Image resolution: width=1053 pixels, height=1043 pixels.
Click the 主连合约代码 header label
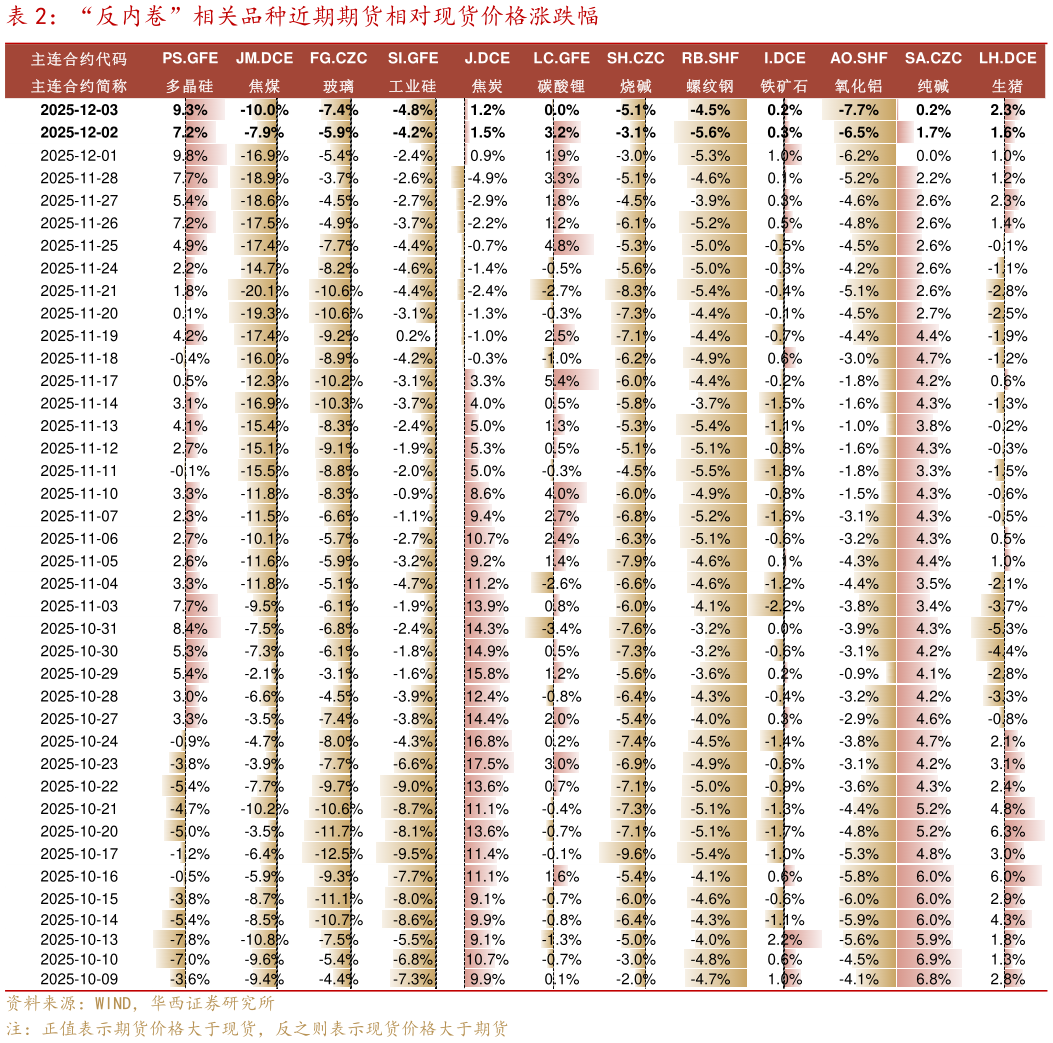pos(79,59)
